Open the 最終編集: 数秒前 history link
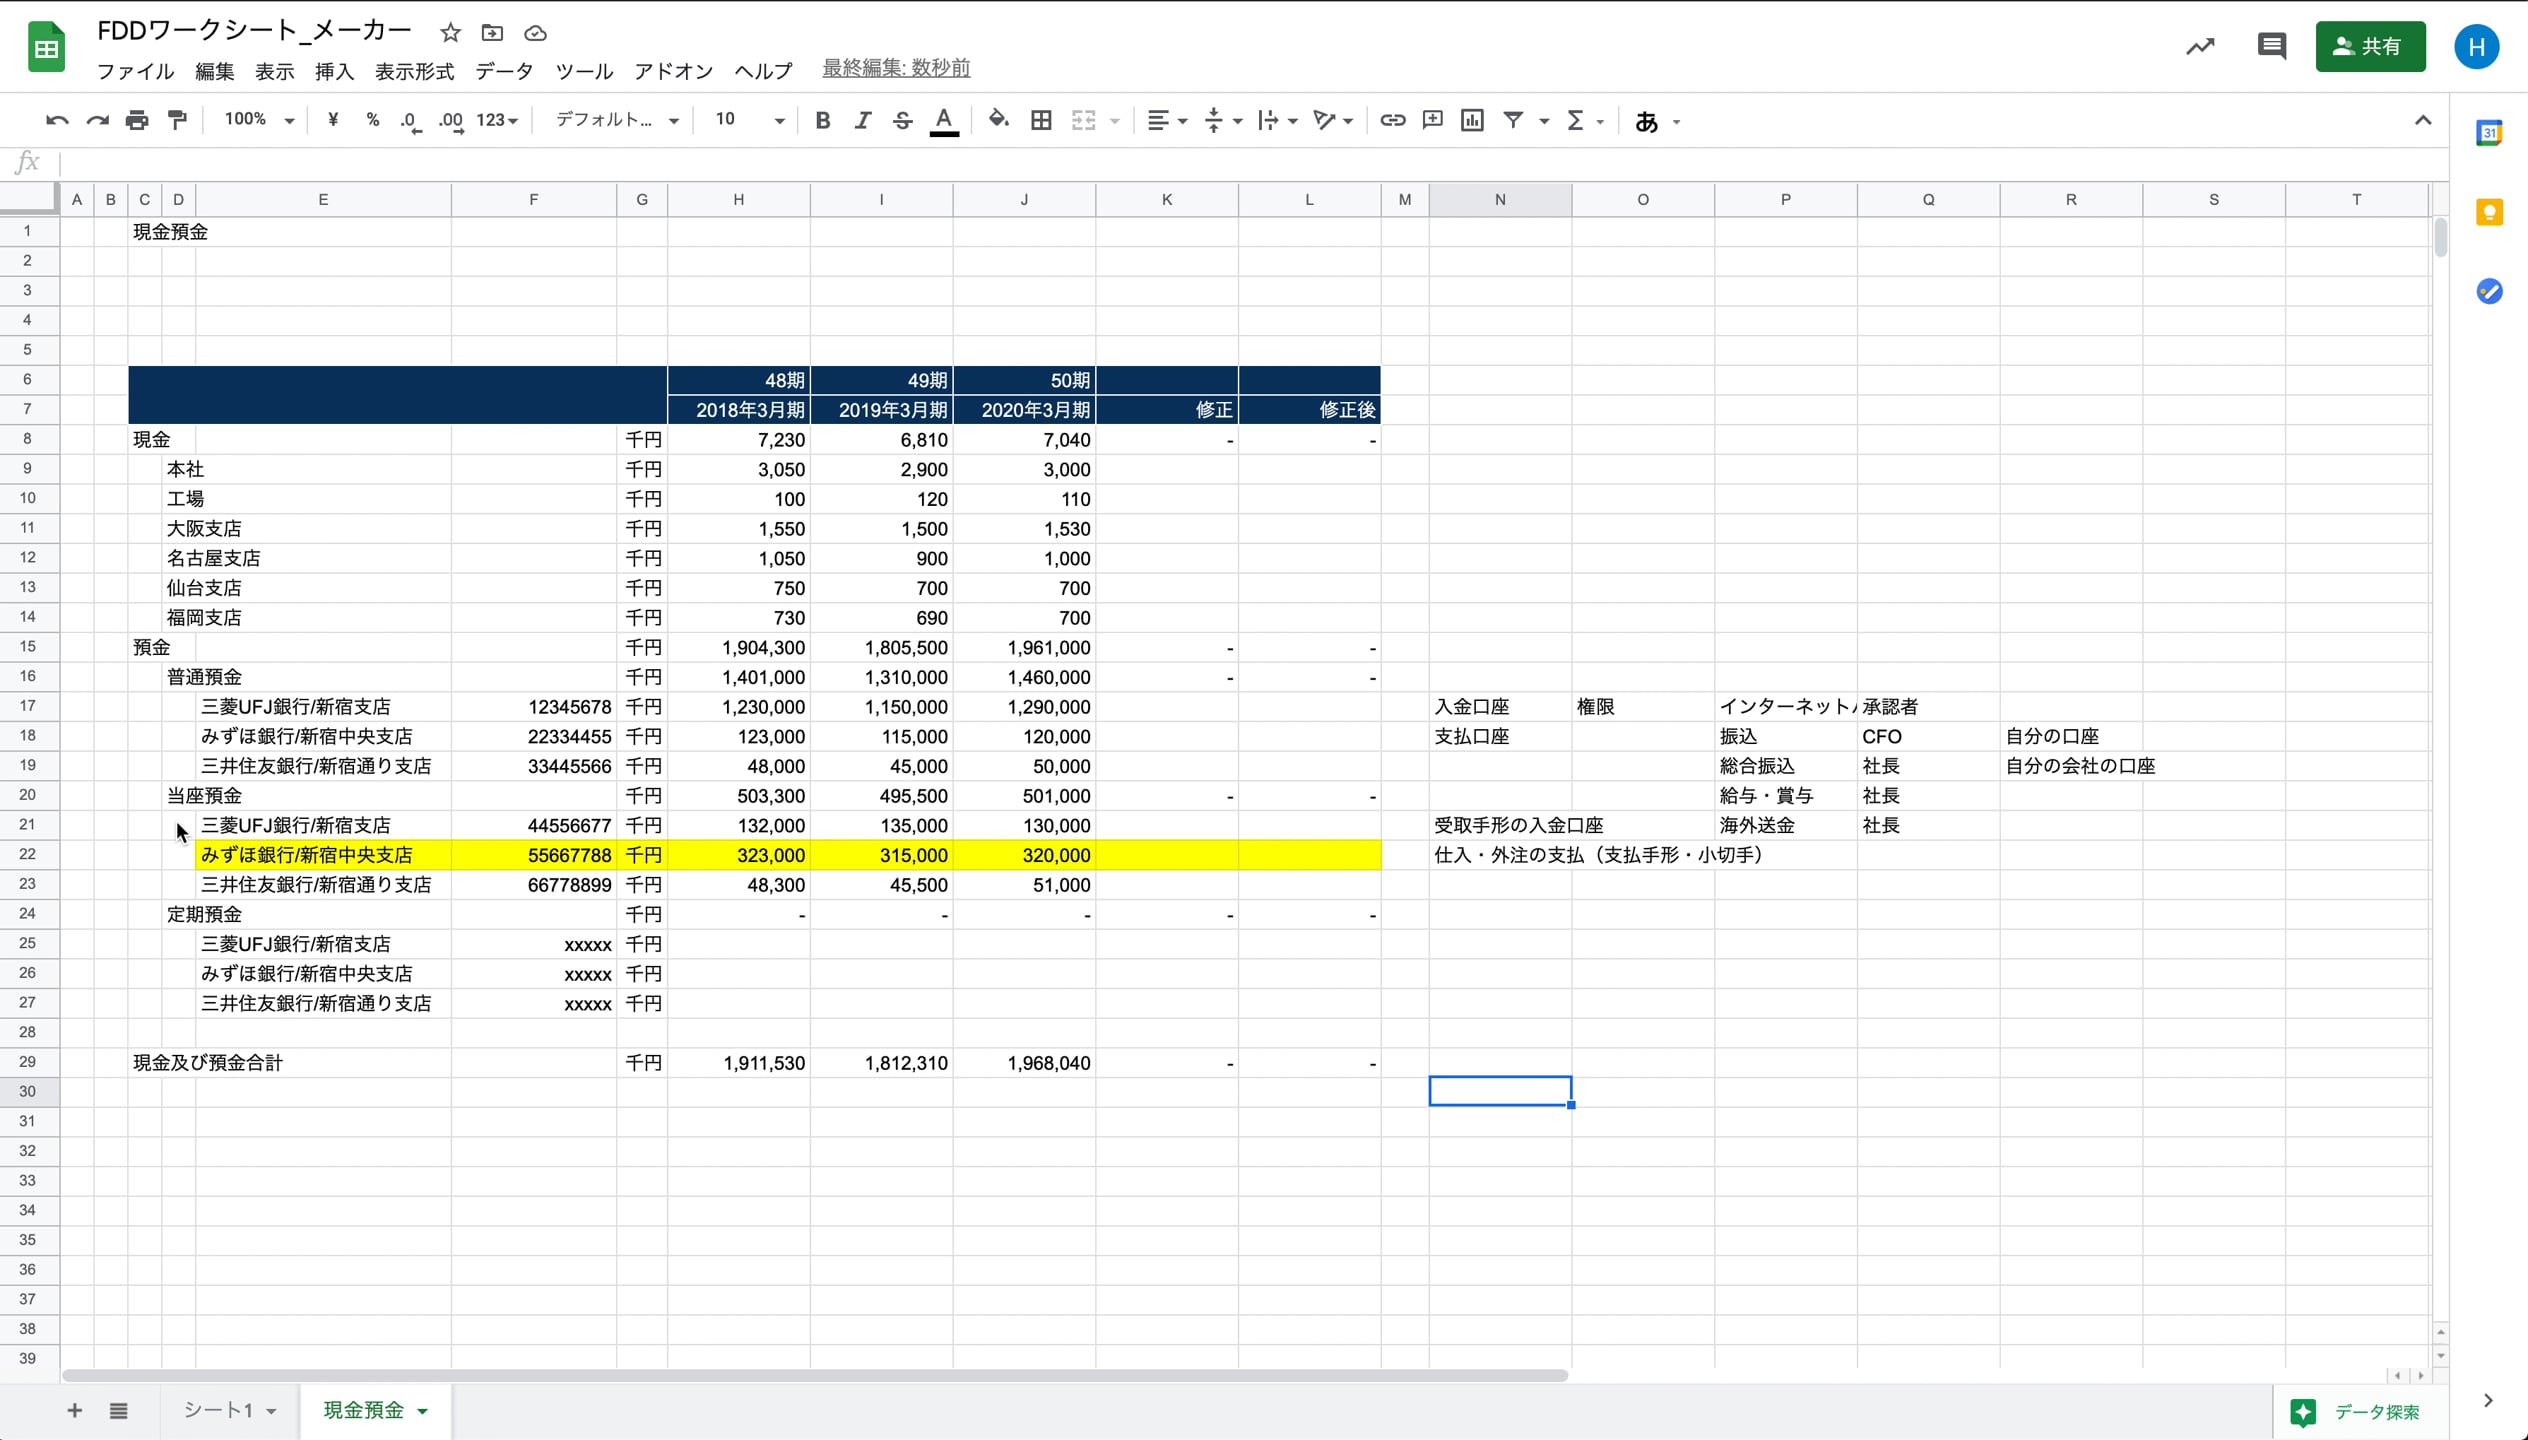Viewport: 2528px width, 1440px height. (x=896, y=68)
